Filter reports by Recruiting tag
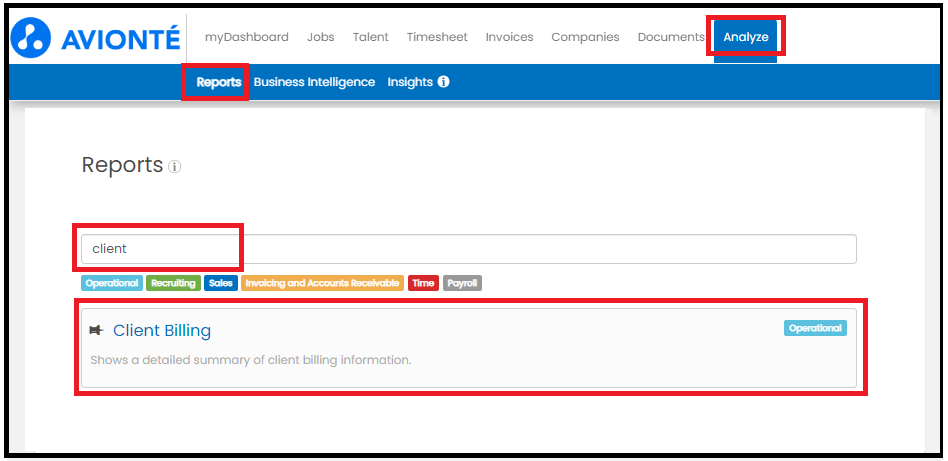The image size is (948, 461). 173,283
